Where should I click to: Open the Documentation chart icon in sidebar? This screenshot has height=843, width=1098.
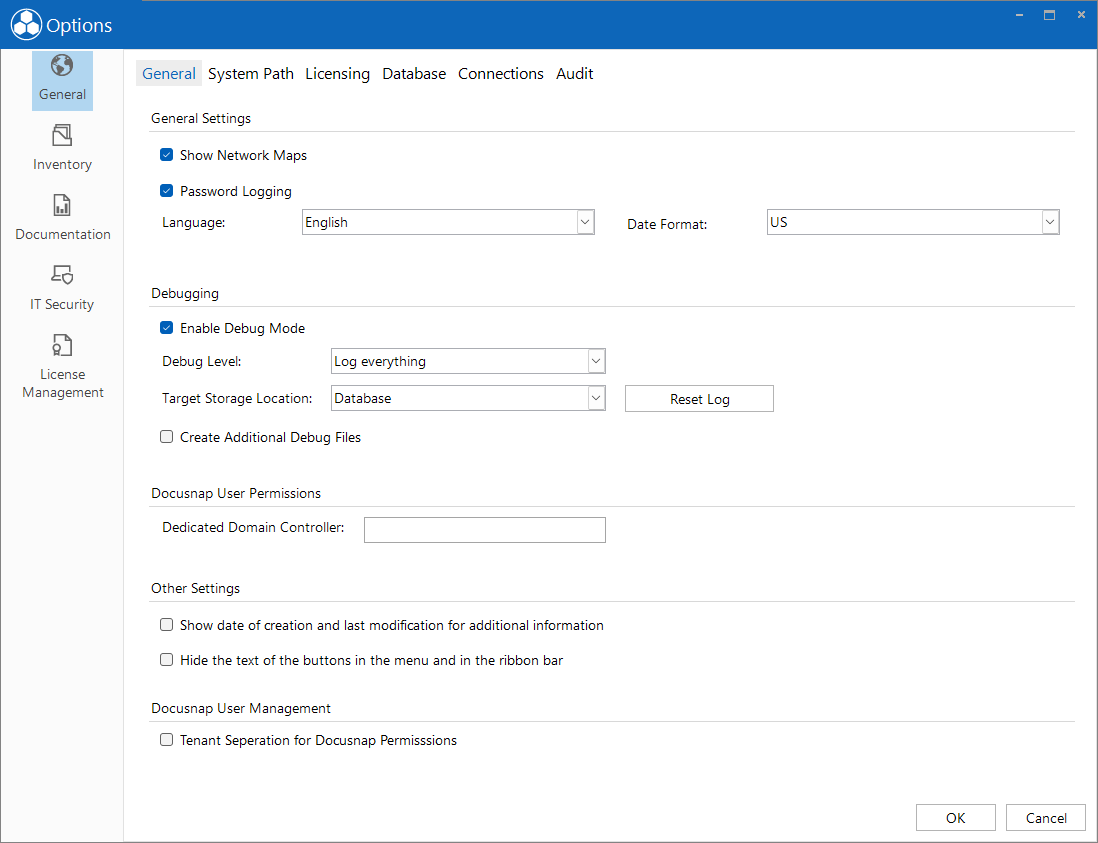pyautogui.click(x=62, y=205)
